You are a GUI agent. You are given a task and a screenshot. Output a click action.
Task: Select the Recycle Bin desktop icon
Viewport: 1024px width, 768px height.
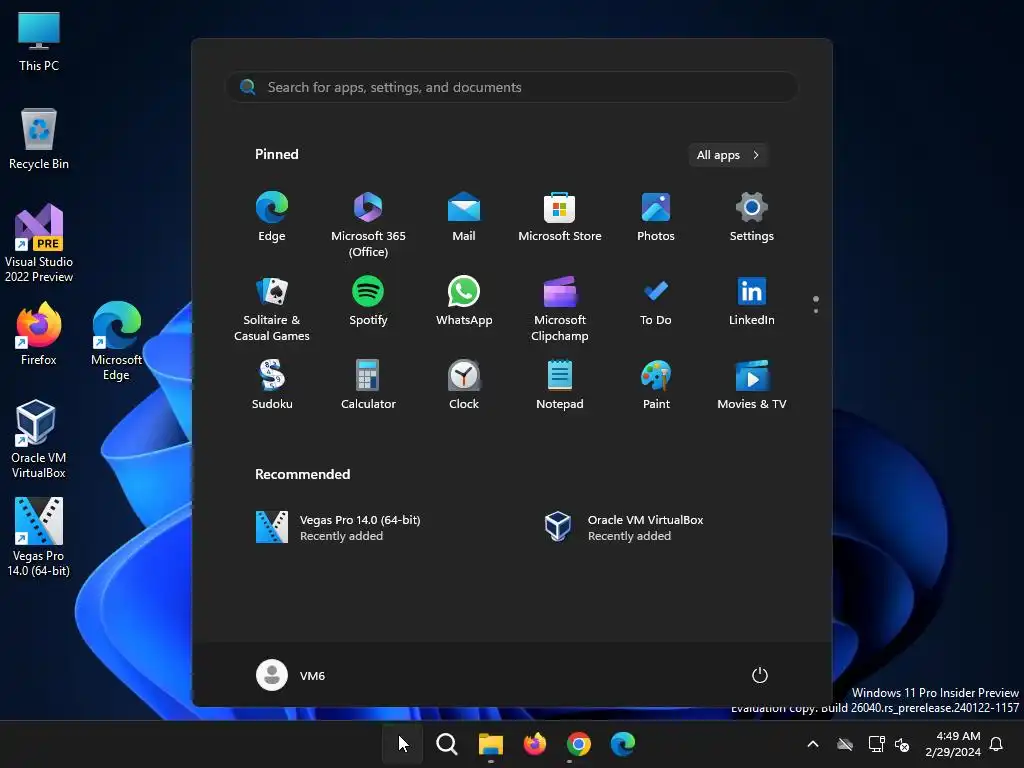click(39, 139)
